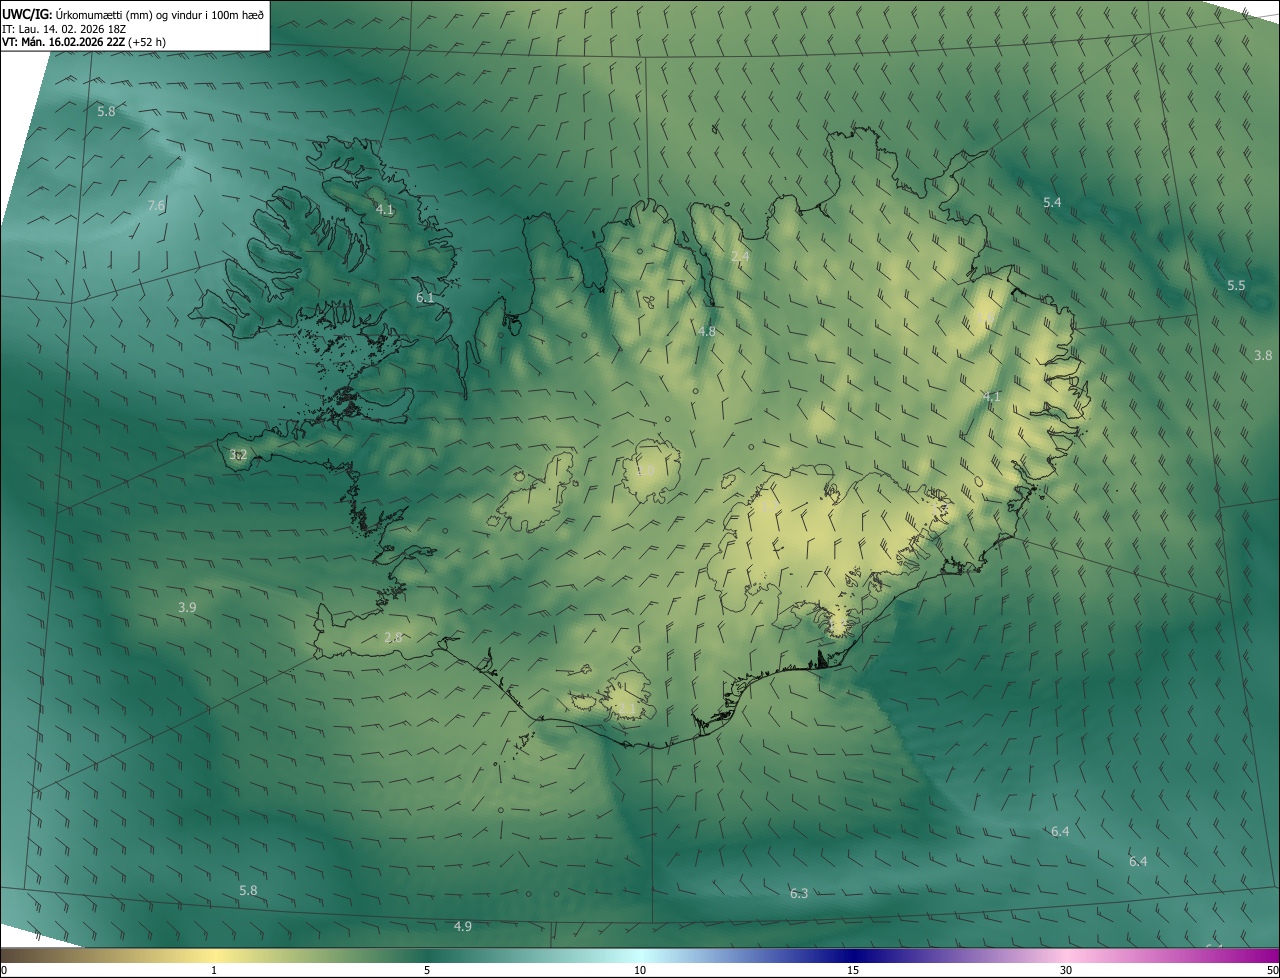Click the 6.3 value label south of Iceland
The height and width of the screenshot is (978, 1280).
(x=799, y=893)
